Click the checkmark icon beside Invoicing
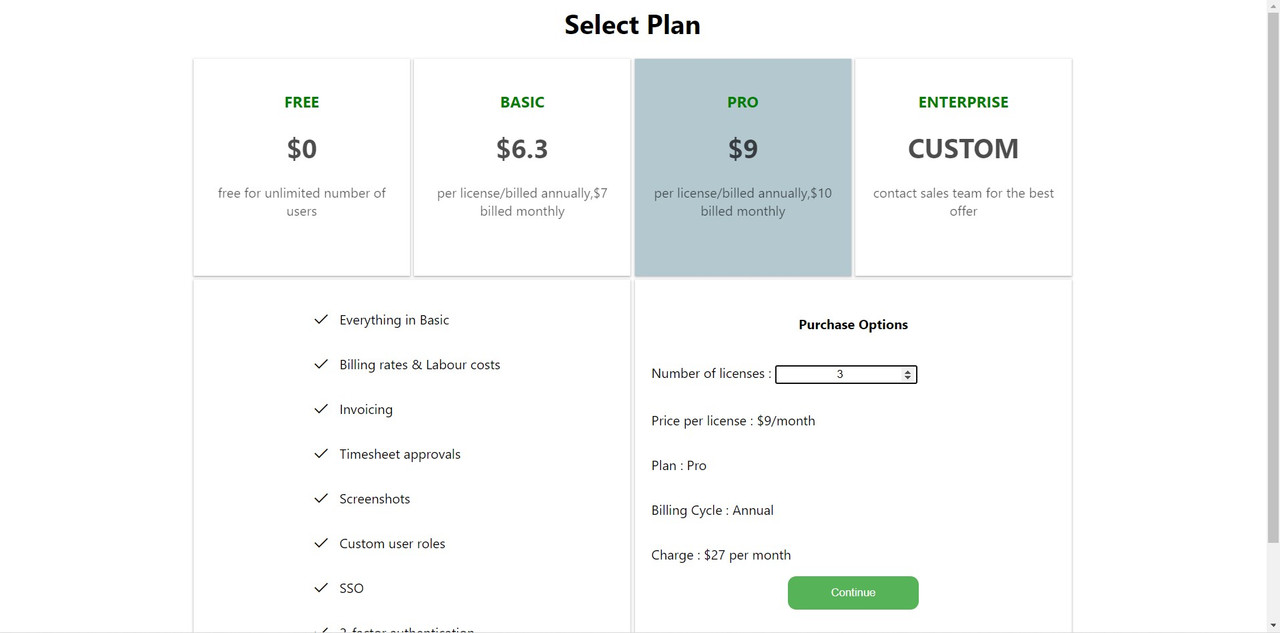 pyautogui.click(x=321, y=409)
